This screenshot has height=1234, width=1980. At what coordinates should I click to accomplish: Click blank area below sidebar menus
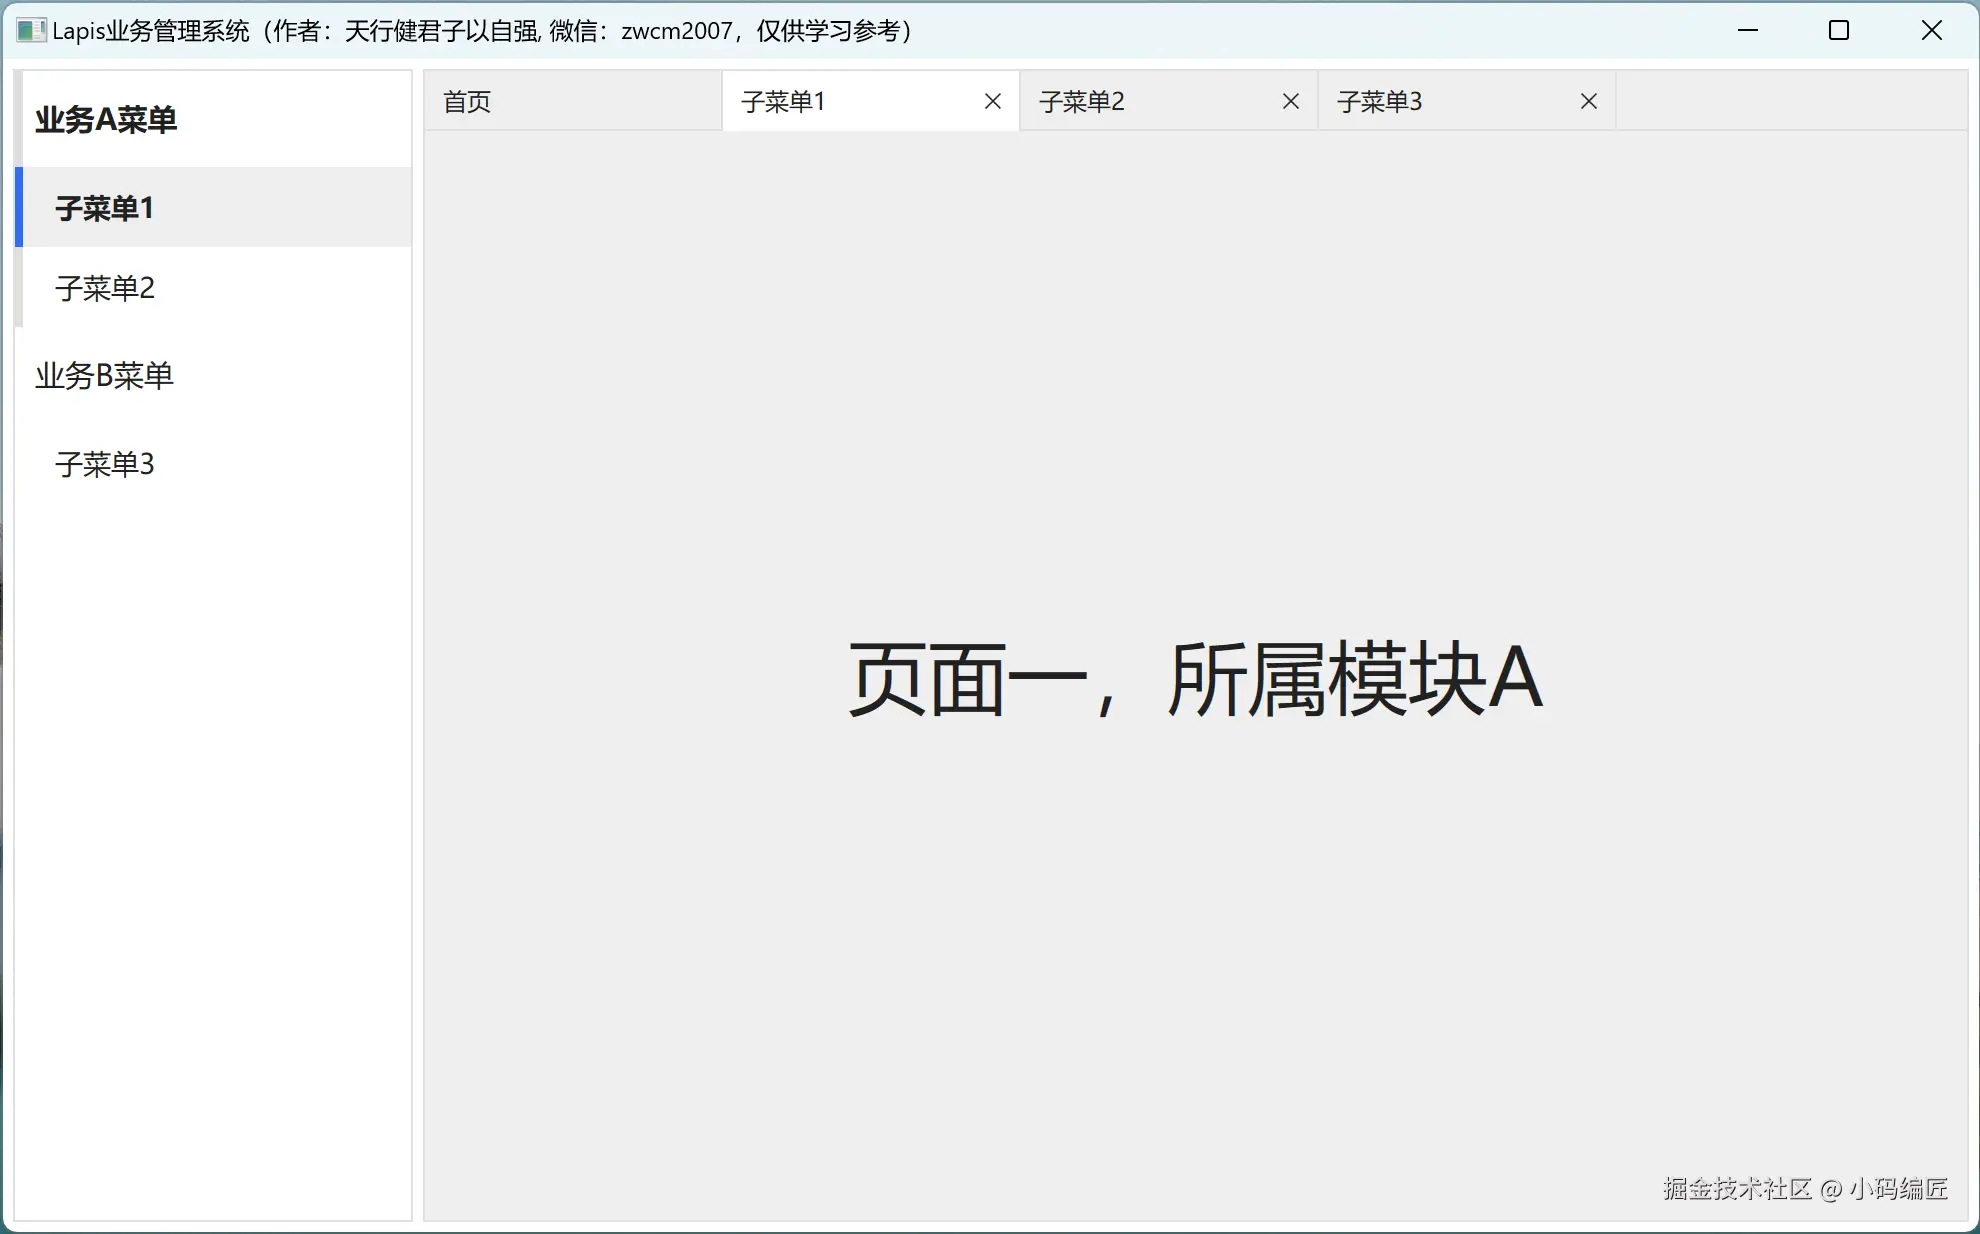click(x=212, y=850)
